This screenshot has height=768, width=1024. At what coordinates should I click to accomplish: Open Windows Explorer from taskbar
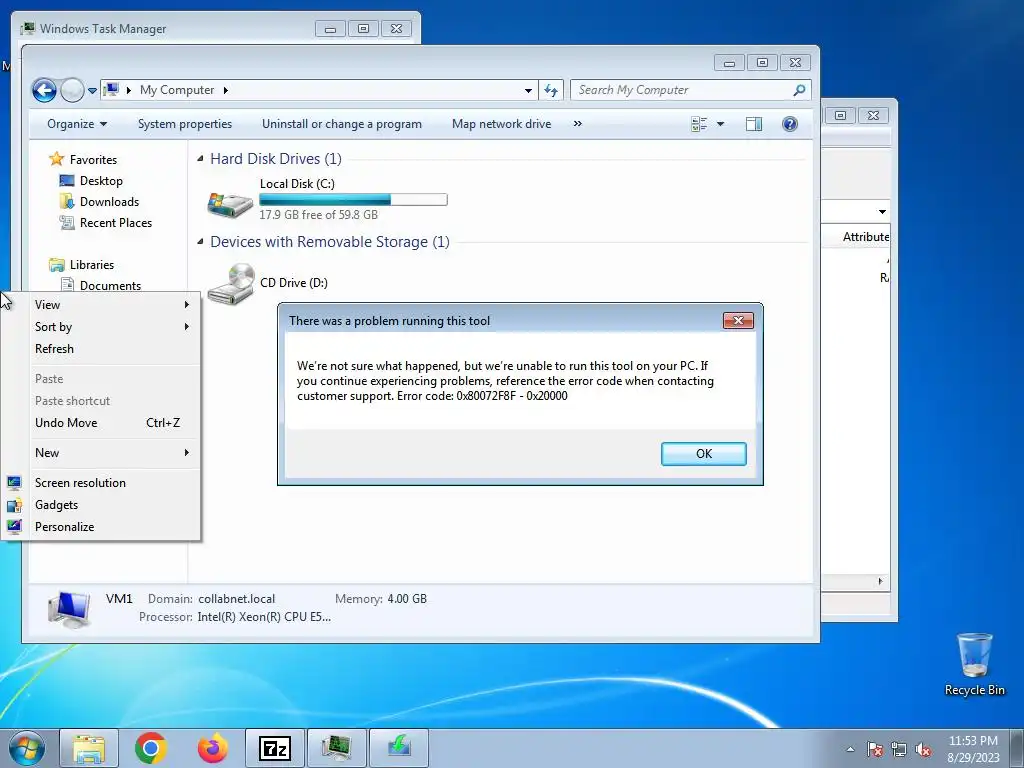coord(89,748)
